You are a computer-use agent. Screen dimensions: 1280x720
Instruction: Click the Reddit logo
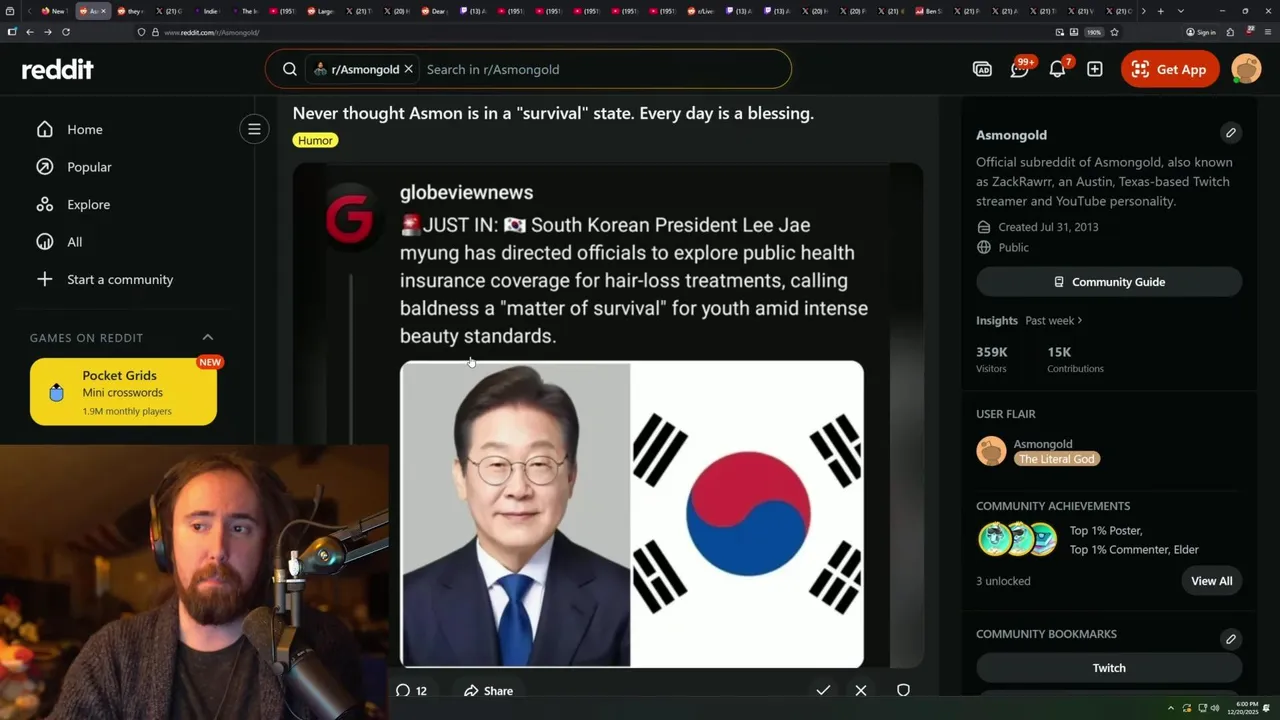[58, 69]
